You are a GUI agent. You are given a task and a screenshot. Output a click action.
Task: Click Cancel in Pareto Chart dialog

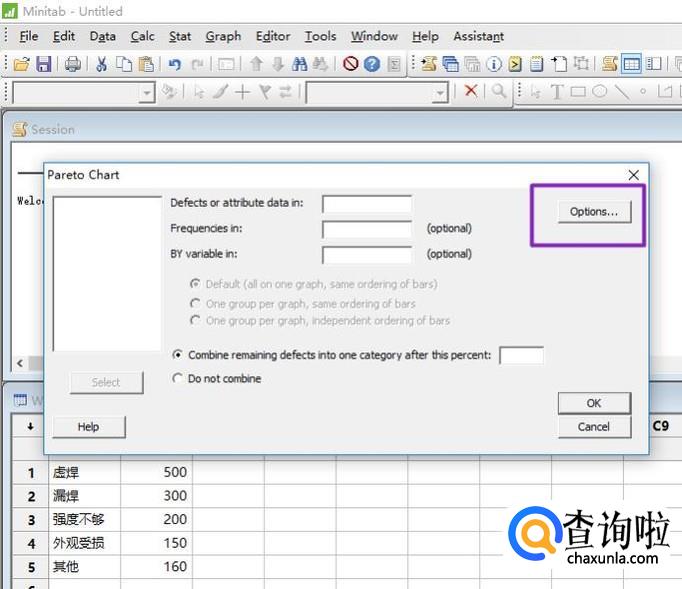point(594,427)
